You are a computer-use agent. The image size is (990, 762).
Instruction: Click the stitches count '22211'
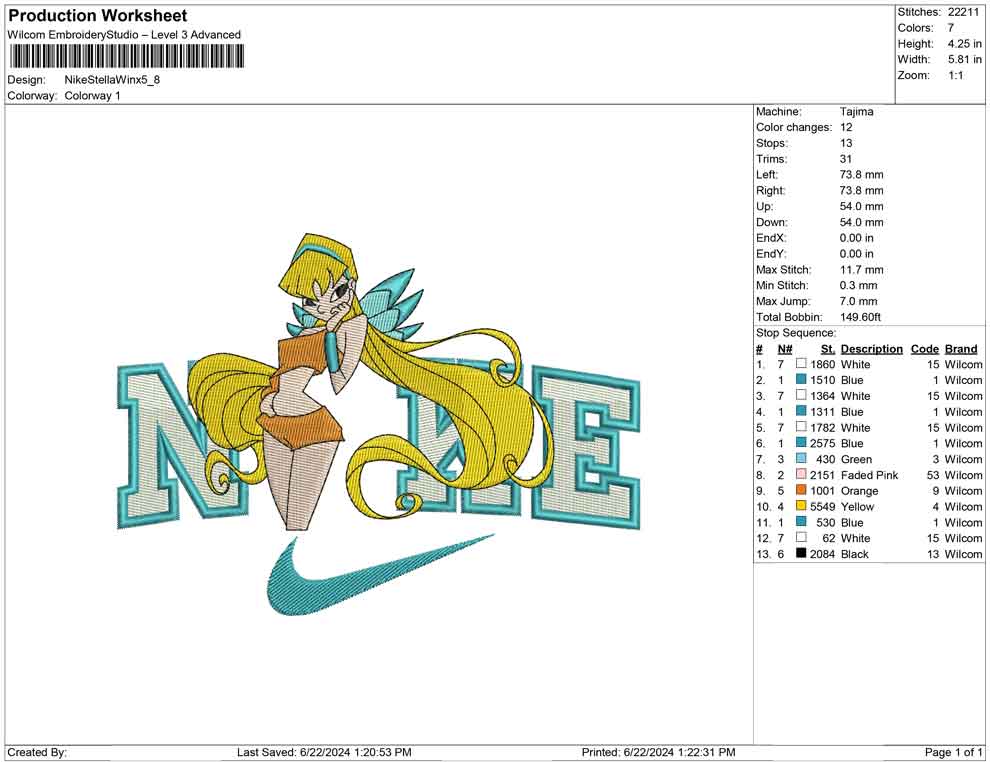[x=963, y=12]
